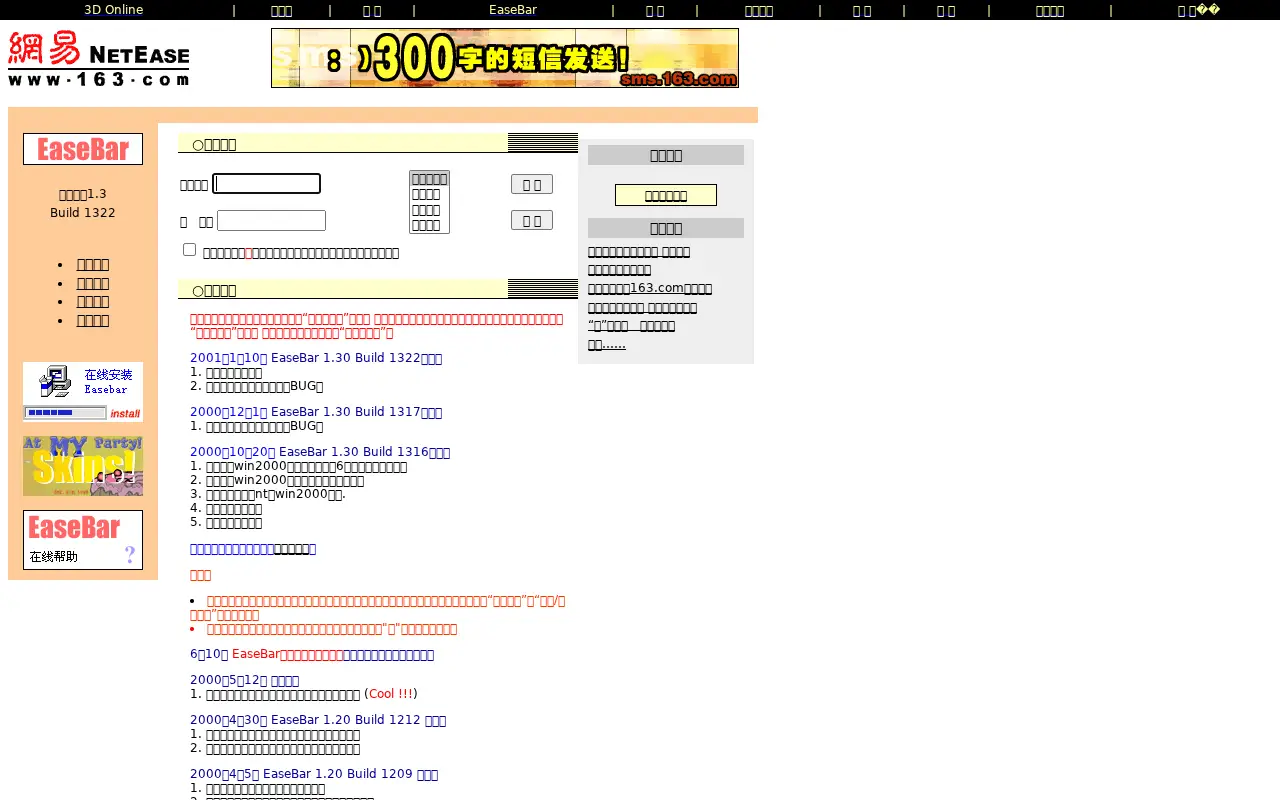Open the EaseBar link in top navigation bar
Image resolution: width=1280 pixels, height=800 pixels.
coord(513,10)
